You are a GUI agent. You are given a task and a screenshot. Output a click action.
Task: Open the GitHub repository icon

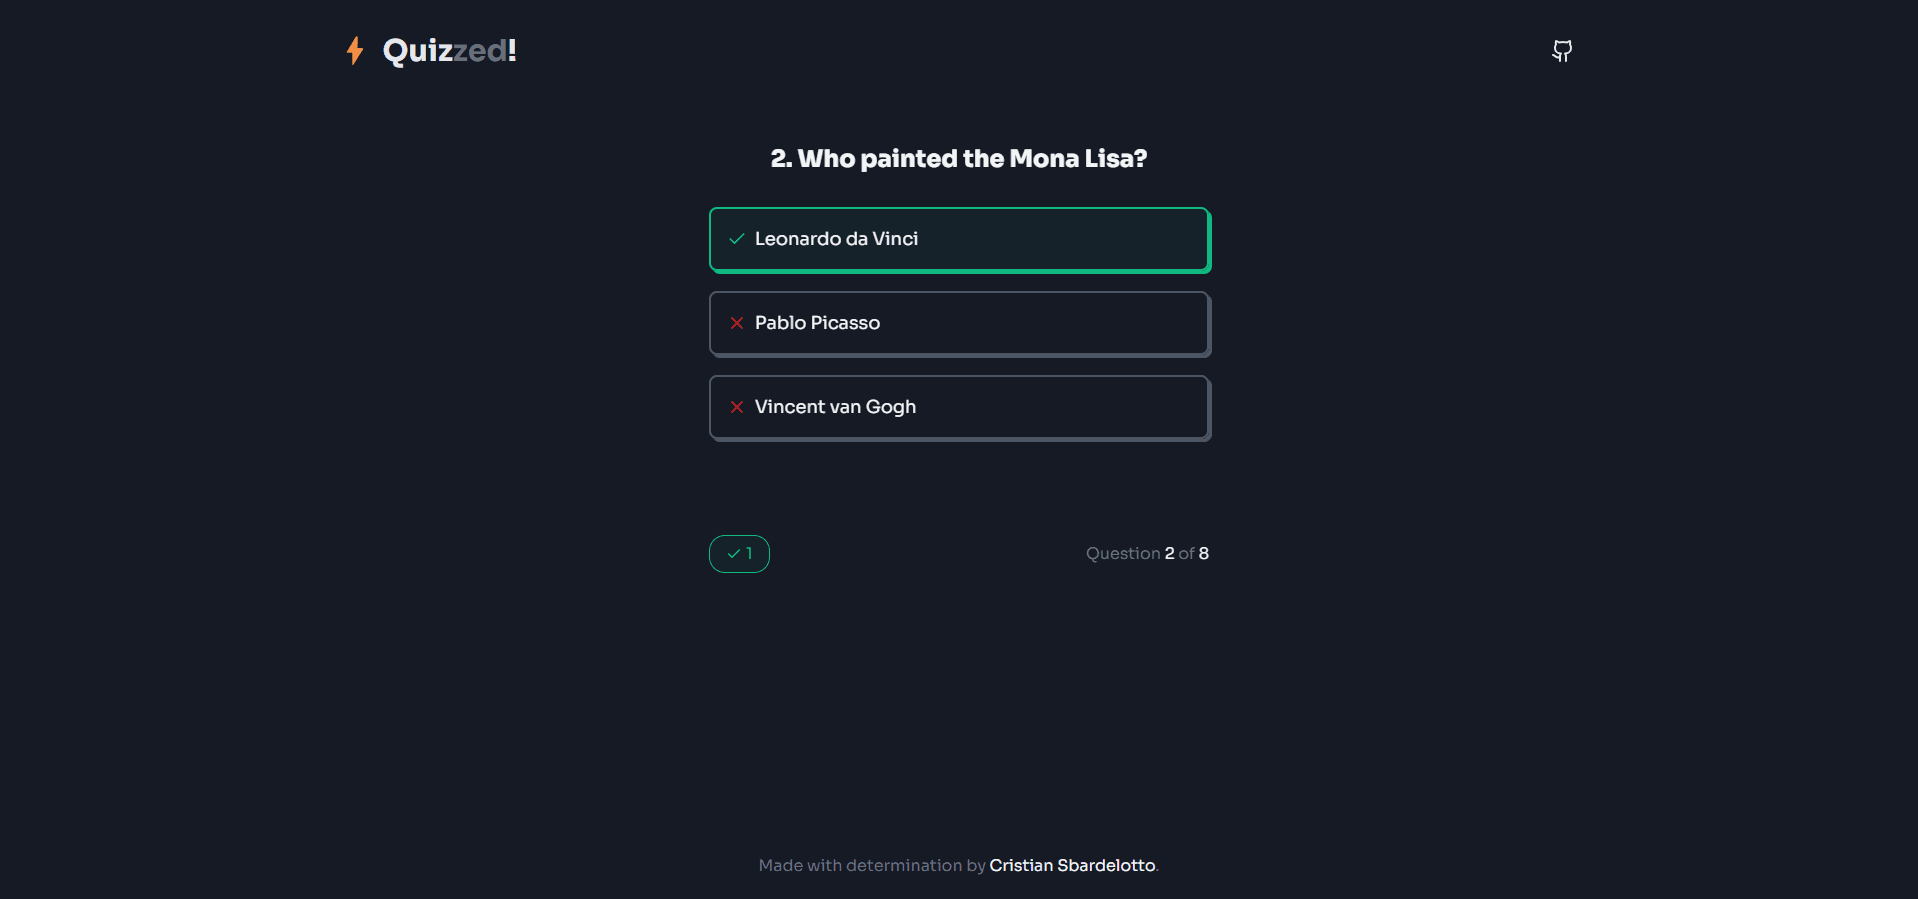pyautogui.click(x=1562, y=51)
